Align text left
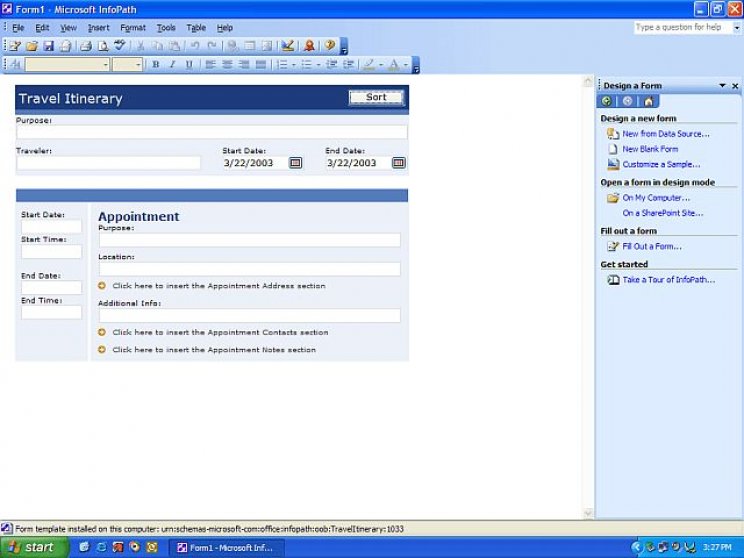The width and height of the screenshot is (744, 558). coord(211,65)
